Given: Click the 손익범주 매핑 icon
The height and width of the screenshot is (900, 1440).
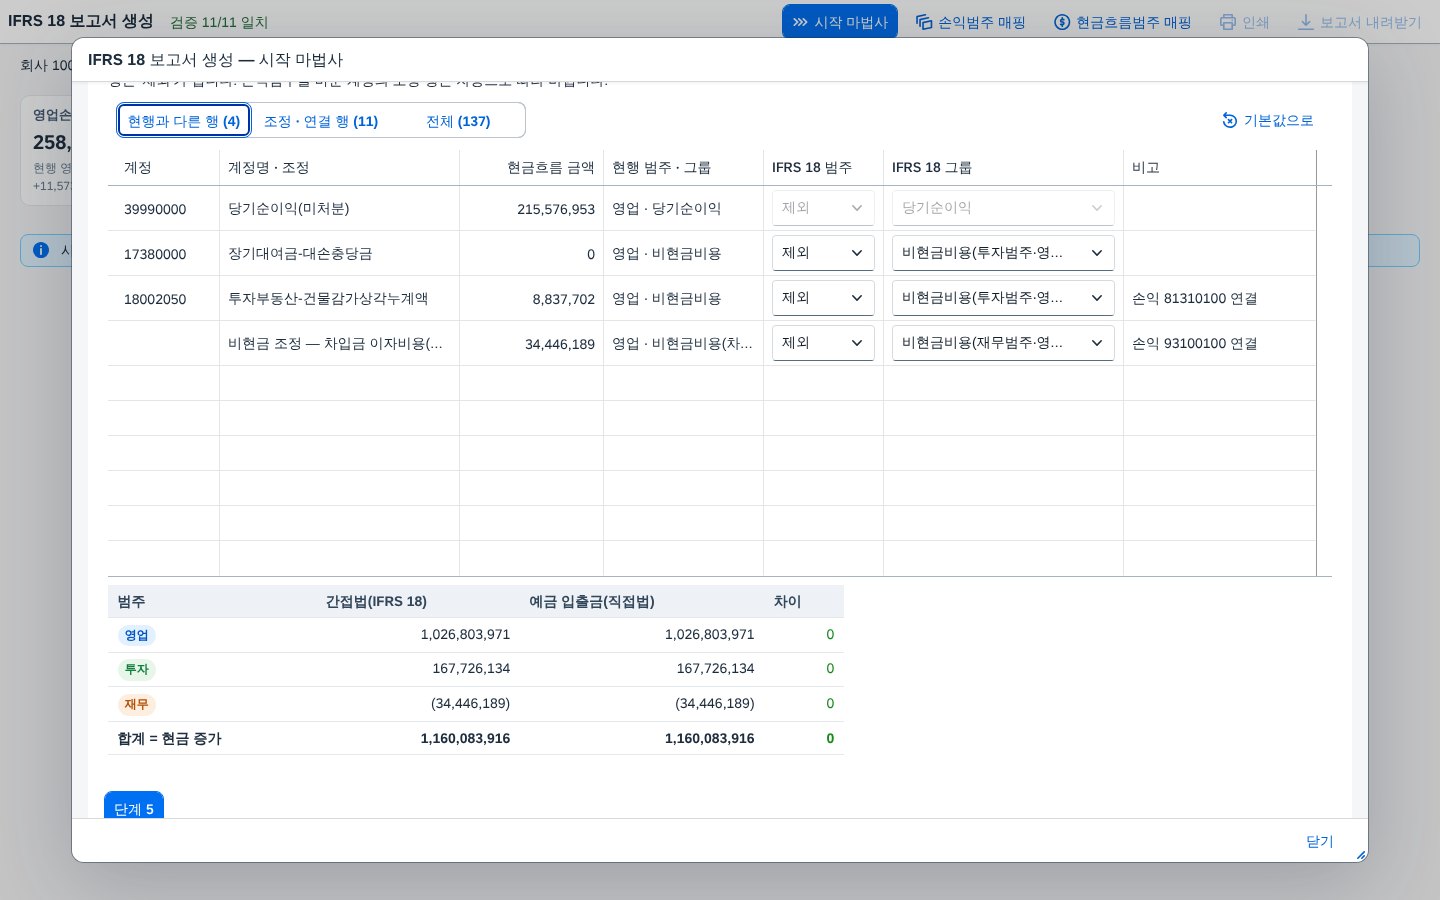Looking at the screenshot, I should pyautogui.click(x=924, y=22).
